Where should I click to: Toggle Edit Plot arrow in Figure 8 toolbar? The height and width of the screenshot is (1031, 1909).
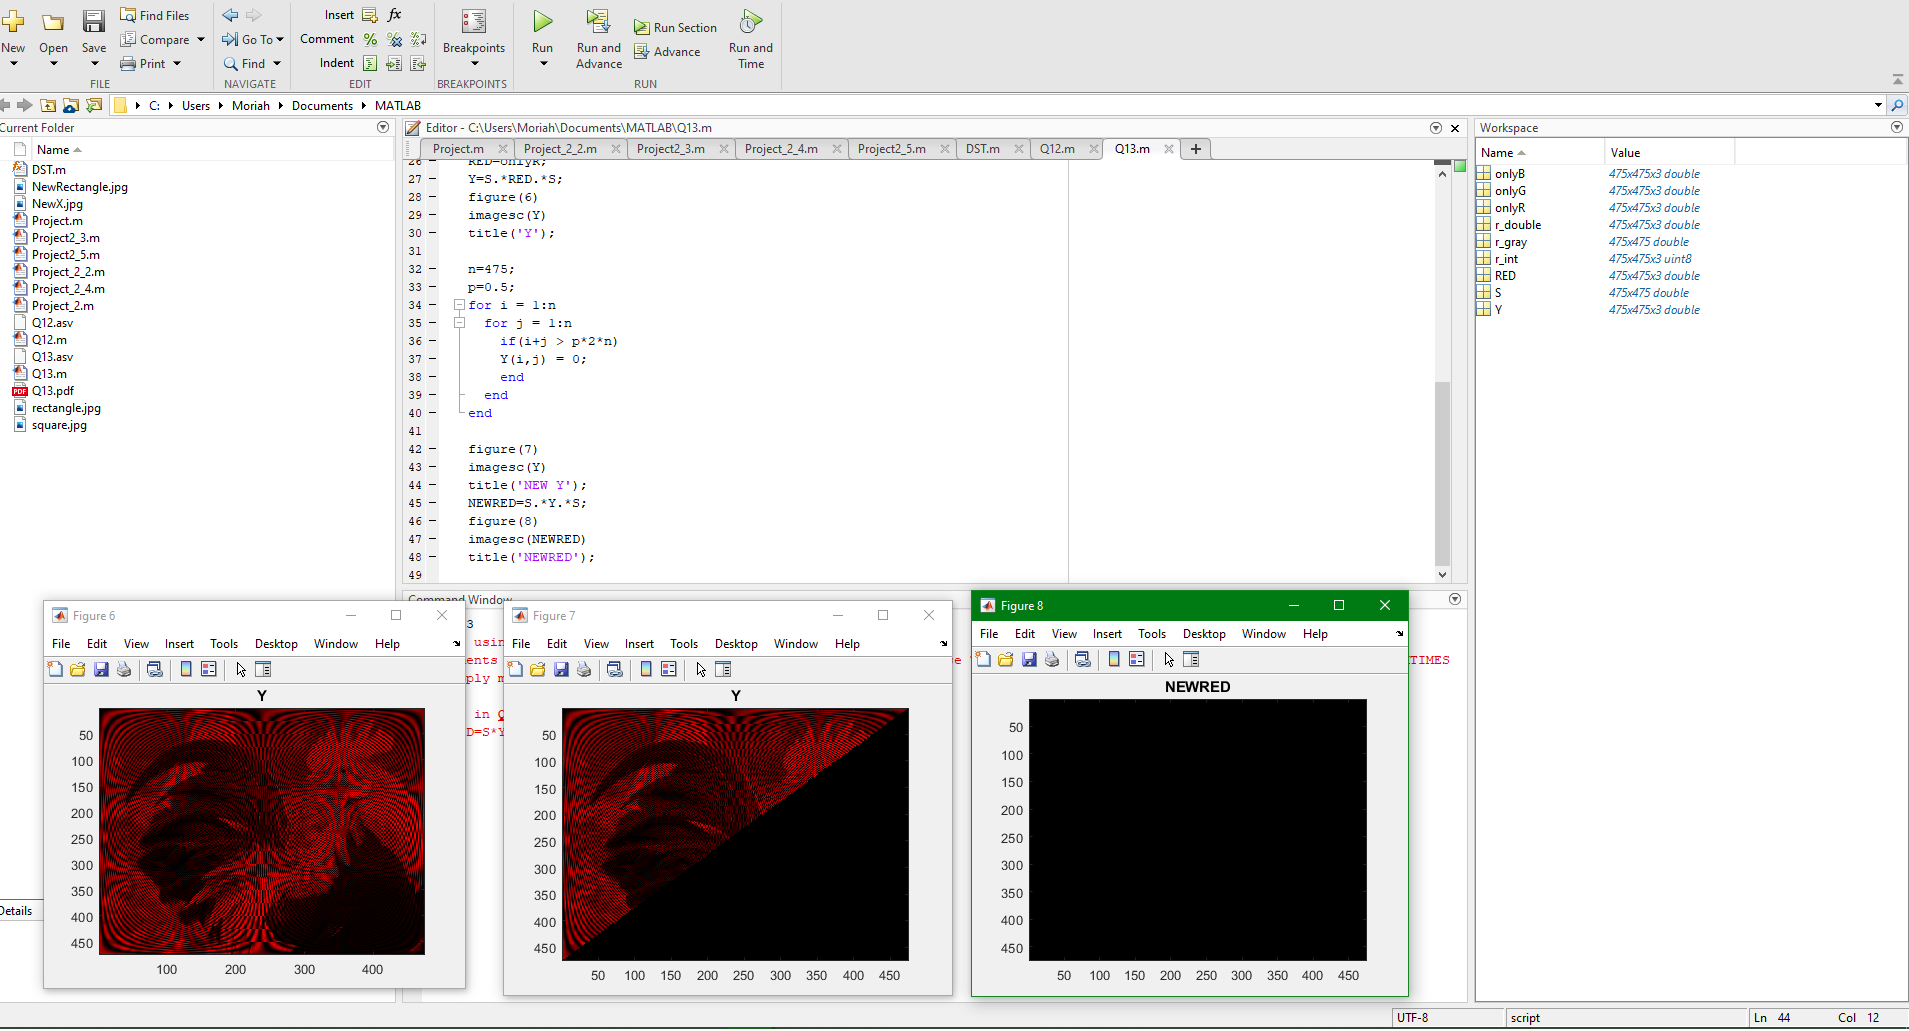[1168, 660]
